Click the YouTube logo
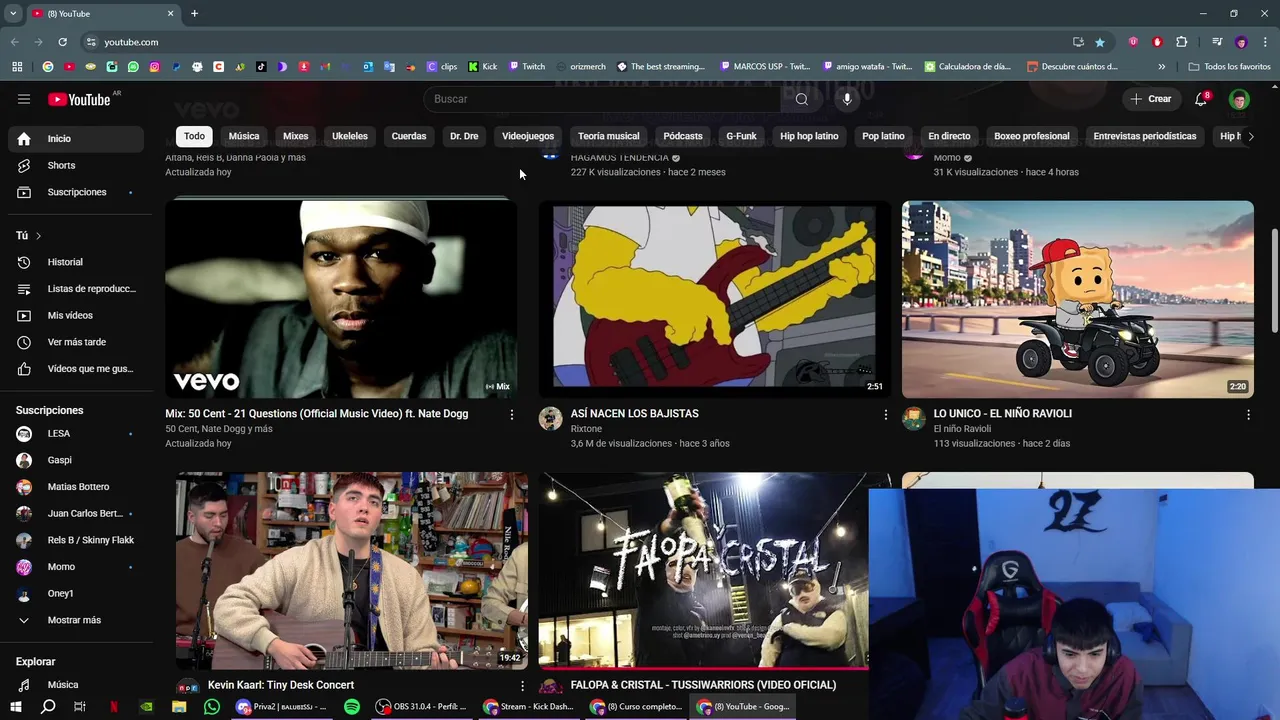1280x720 pixels. (x=79, y=99)
